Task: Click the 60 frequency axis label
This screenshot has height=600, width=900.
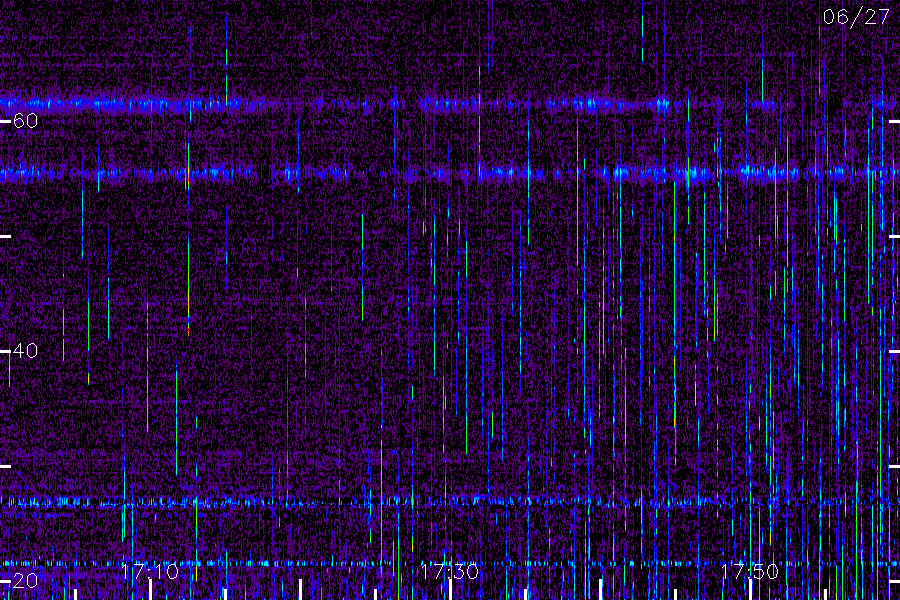Action: pyautogui.click(x=25, y=121)
